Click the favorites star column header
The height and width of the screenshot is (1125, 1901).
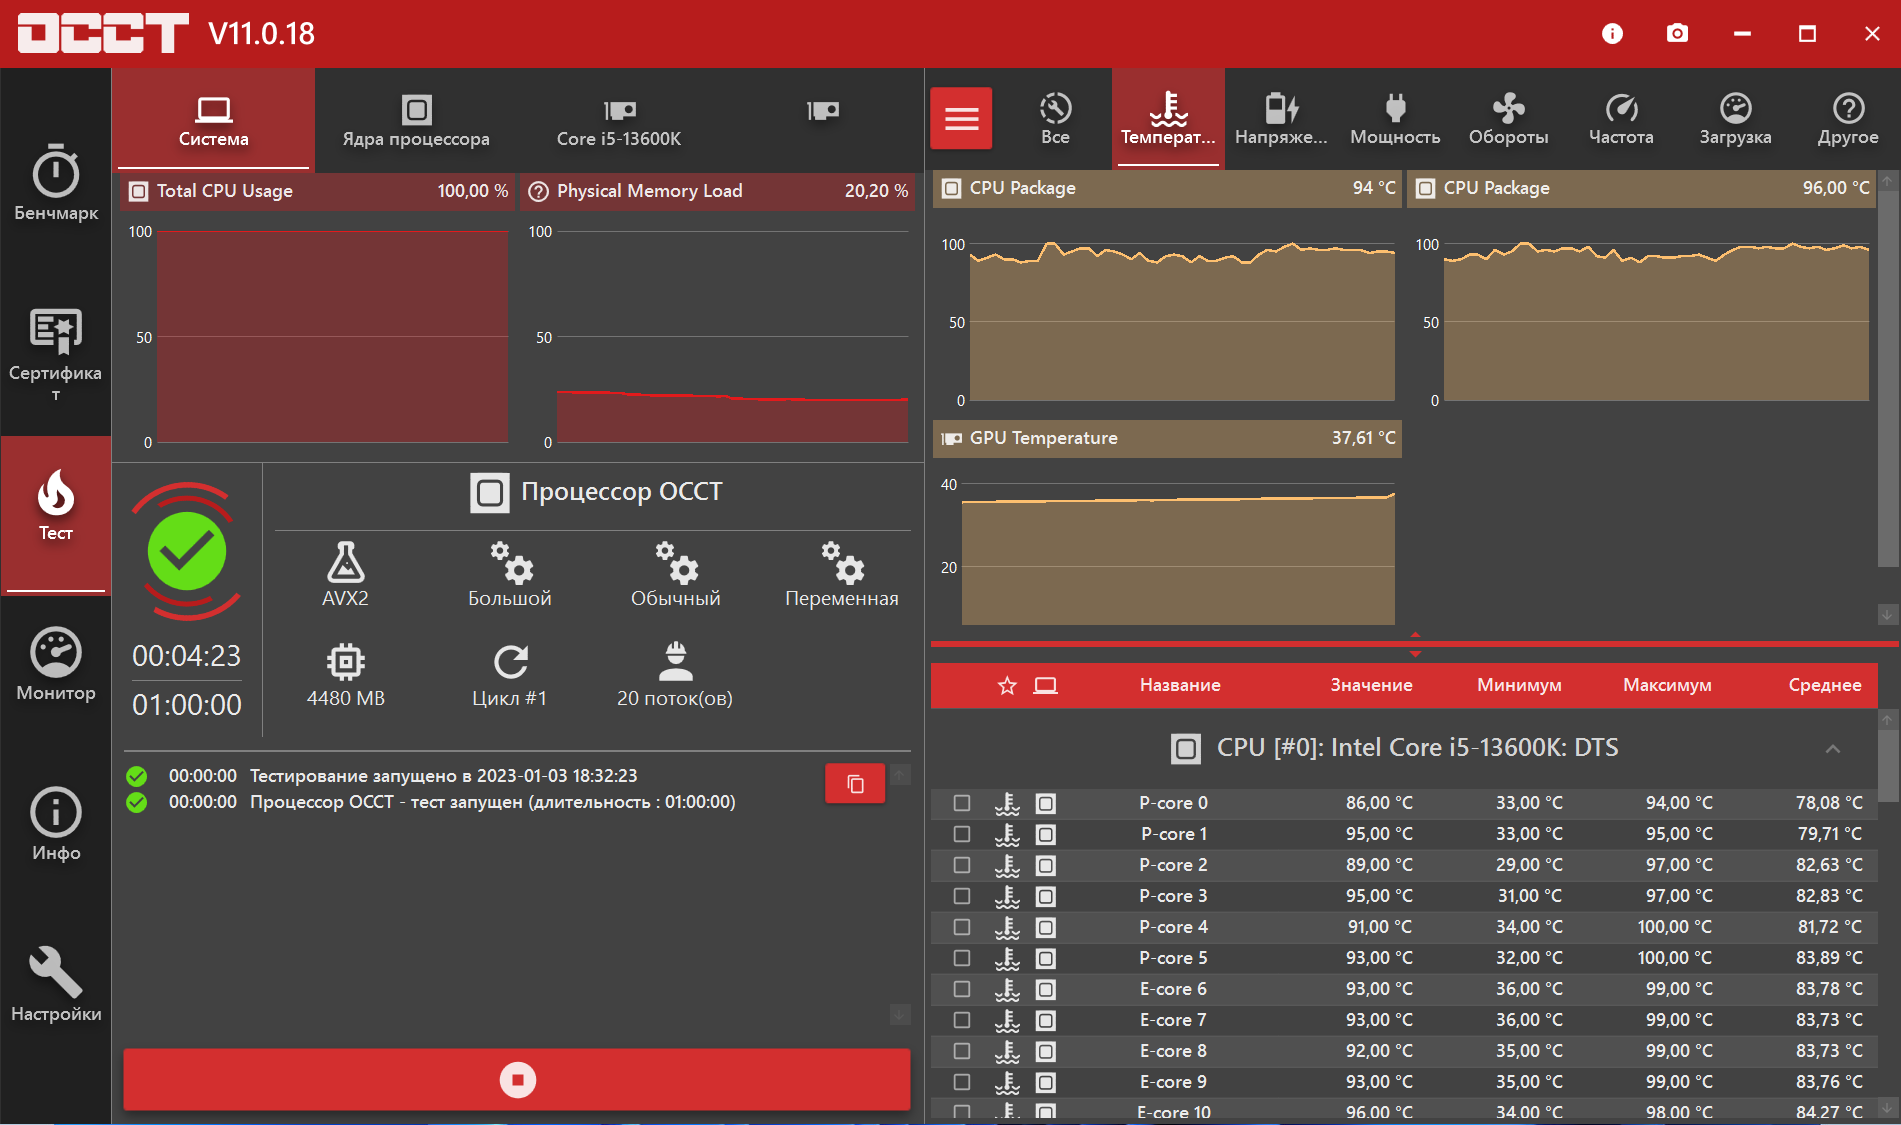(1007, 685)
